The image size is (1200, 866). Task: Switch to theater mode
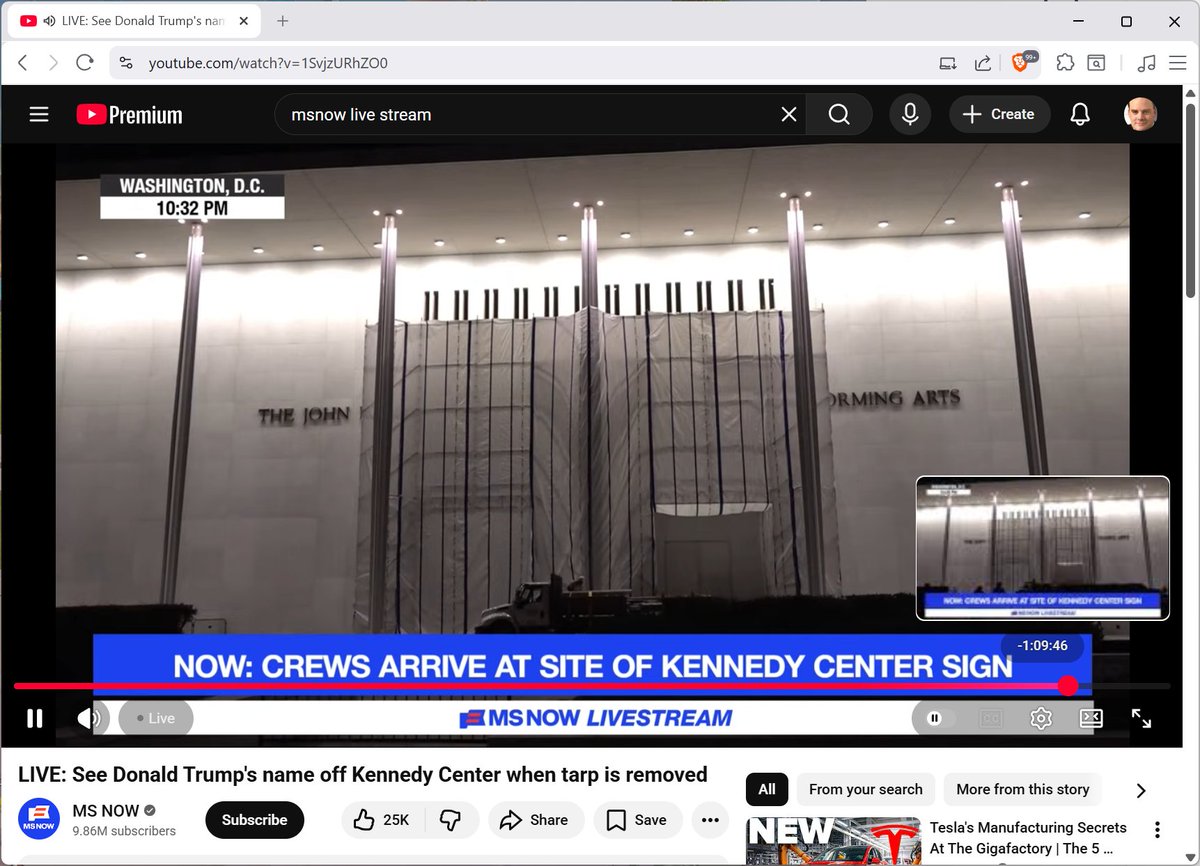point(1091,718)
